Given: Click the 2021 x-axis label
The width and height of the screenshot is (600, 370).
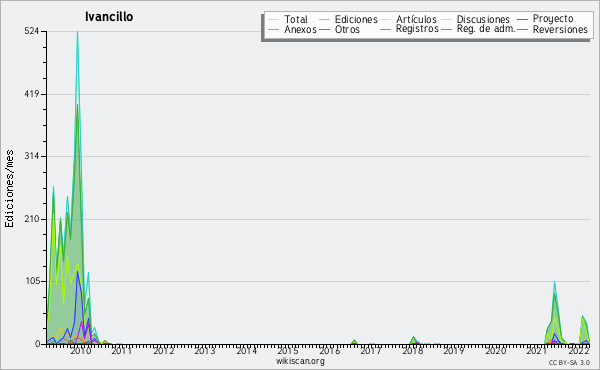Looking at the screenshot, I should tap(537, 350).
